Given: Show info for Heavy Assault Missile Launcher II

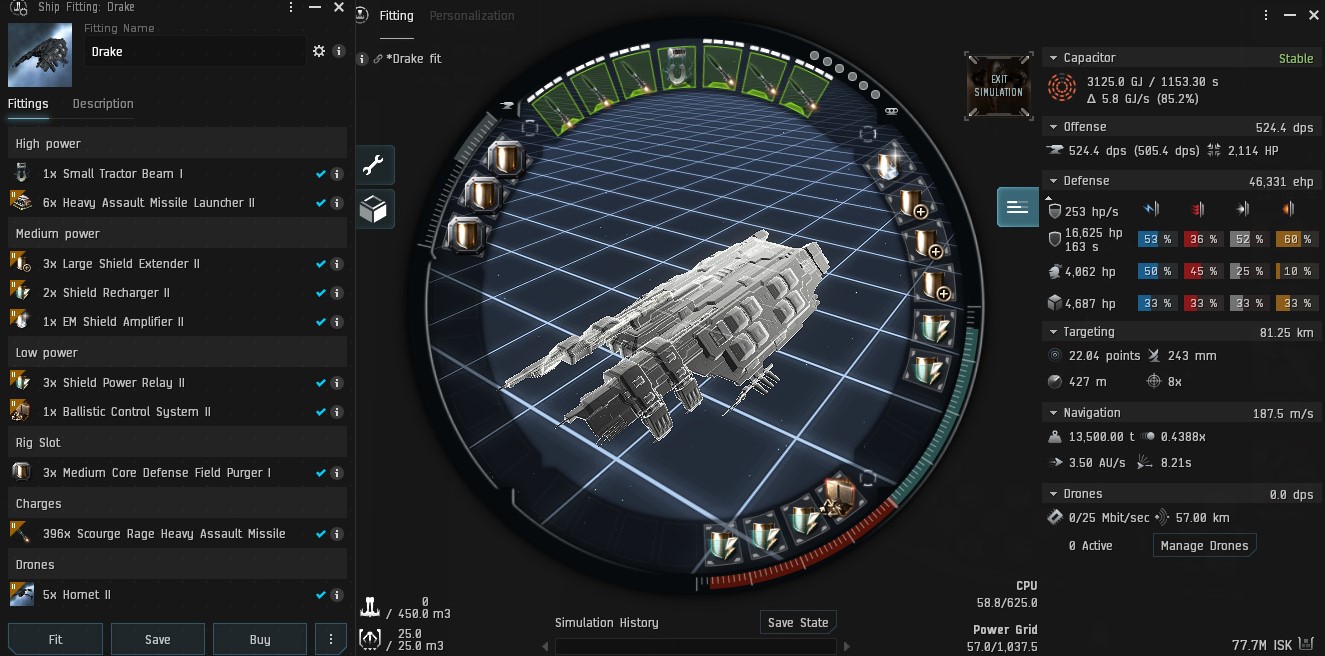Looking at the screenshot, I should (337, 203).
